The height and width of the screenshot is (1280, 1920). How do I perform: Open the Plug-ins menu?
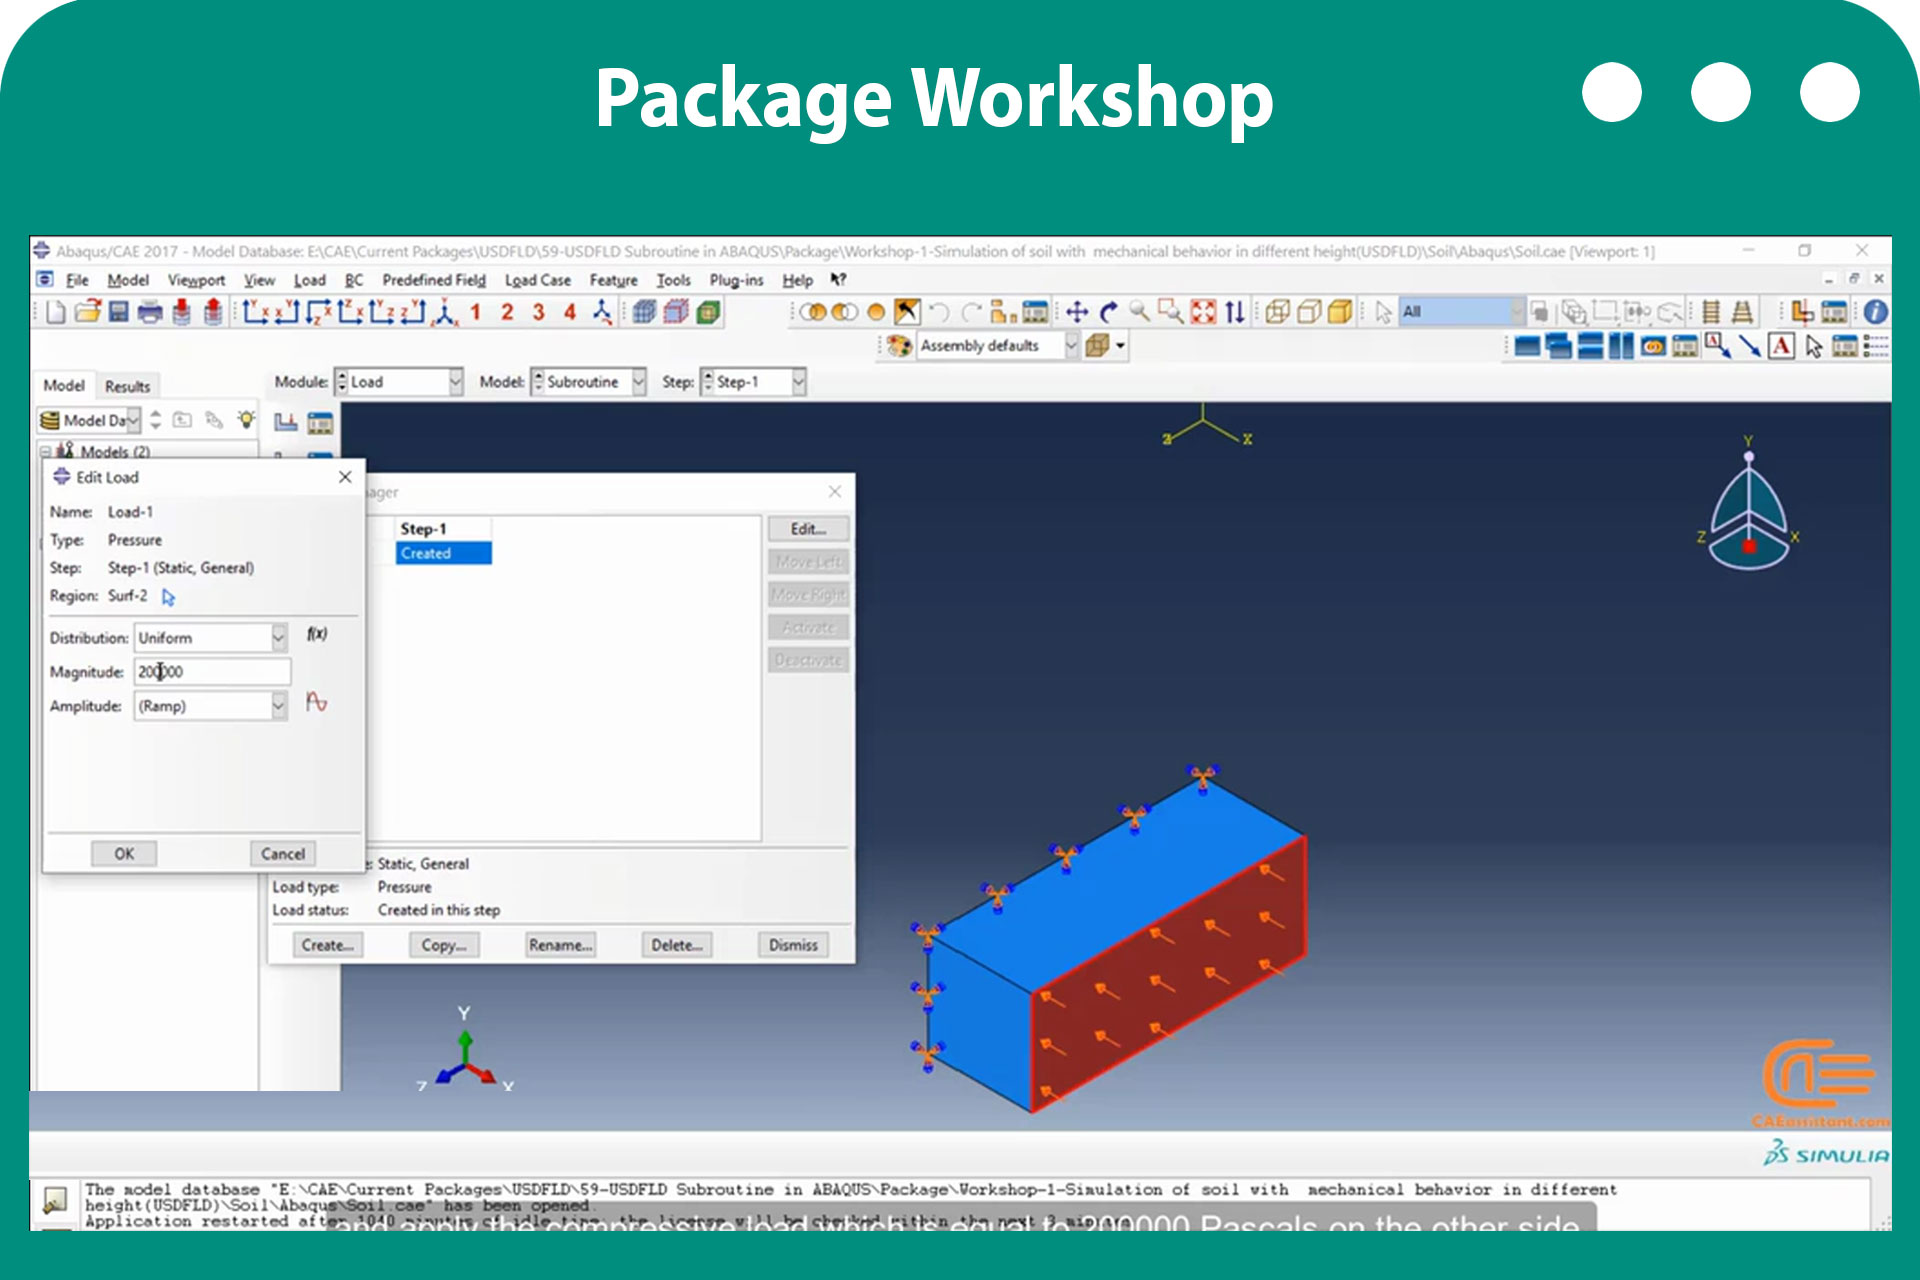point(736,281)
